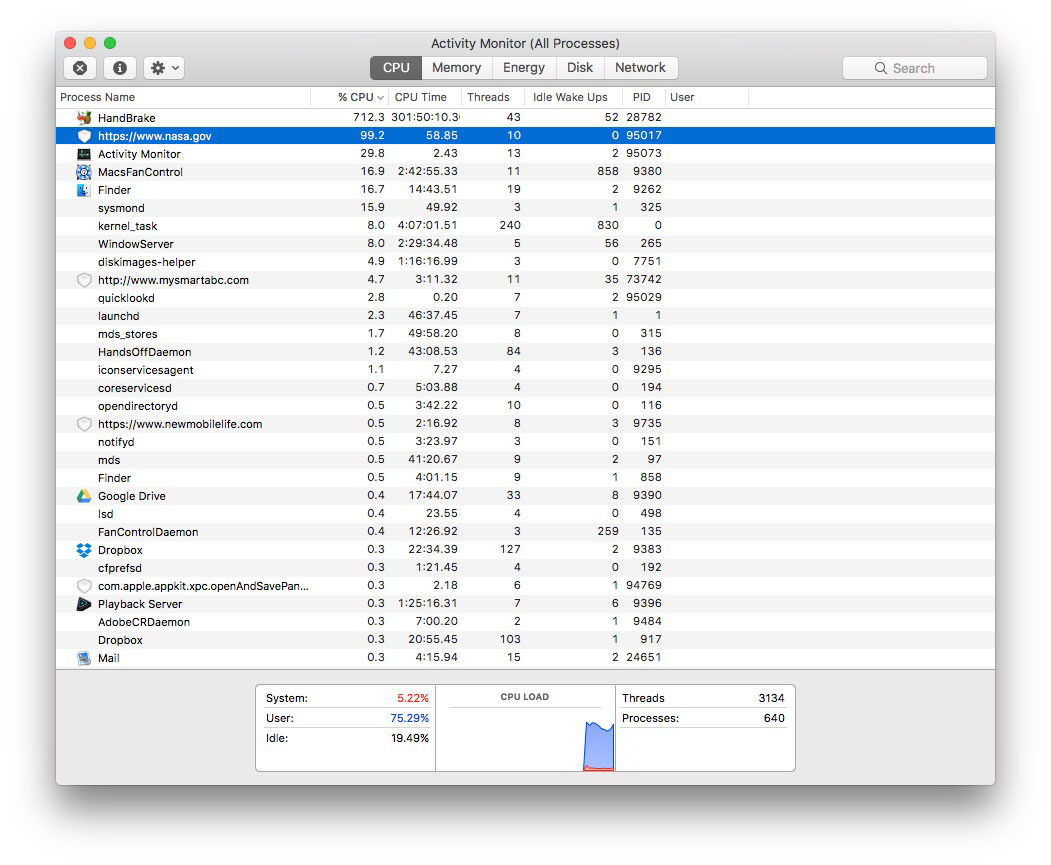
Task: Select the lsd process row
Action: [x=525, y=514]
